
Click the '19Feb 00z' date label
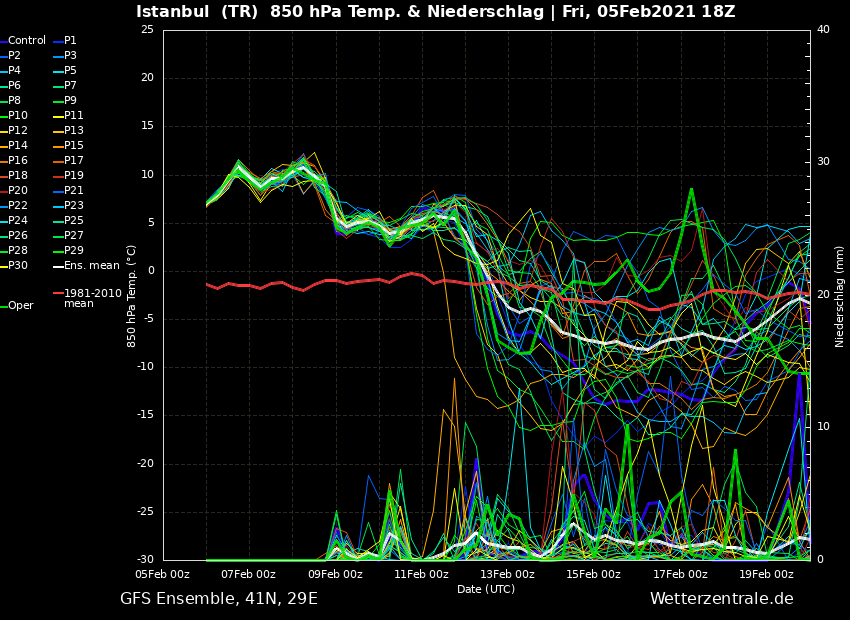(x=766, y=574)
